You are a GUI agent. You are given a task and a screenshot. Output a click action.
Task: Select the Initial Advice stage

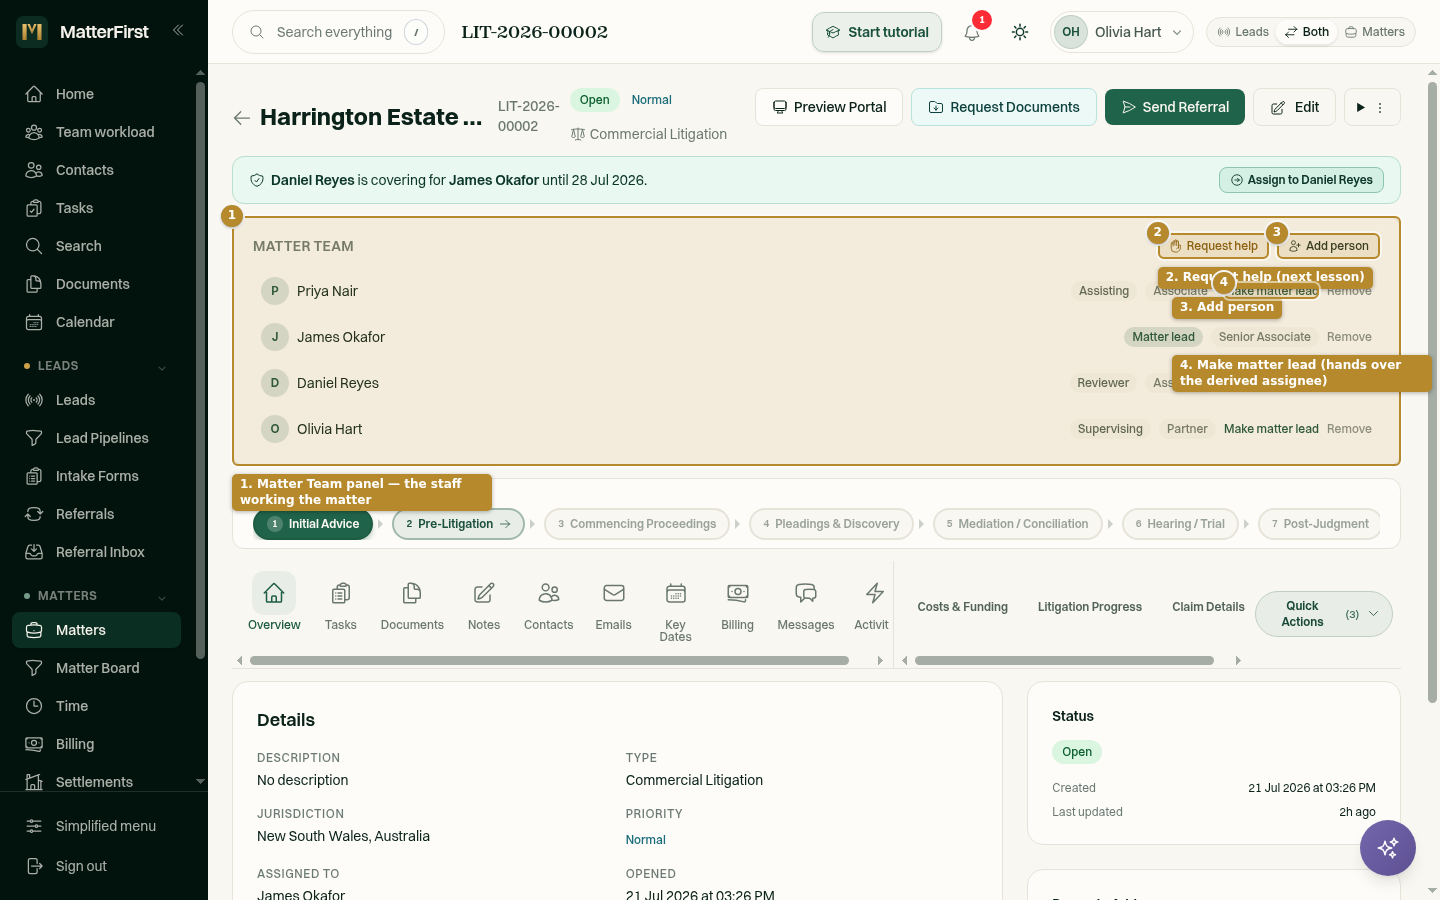click(x=313, y=524)
